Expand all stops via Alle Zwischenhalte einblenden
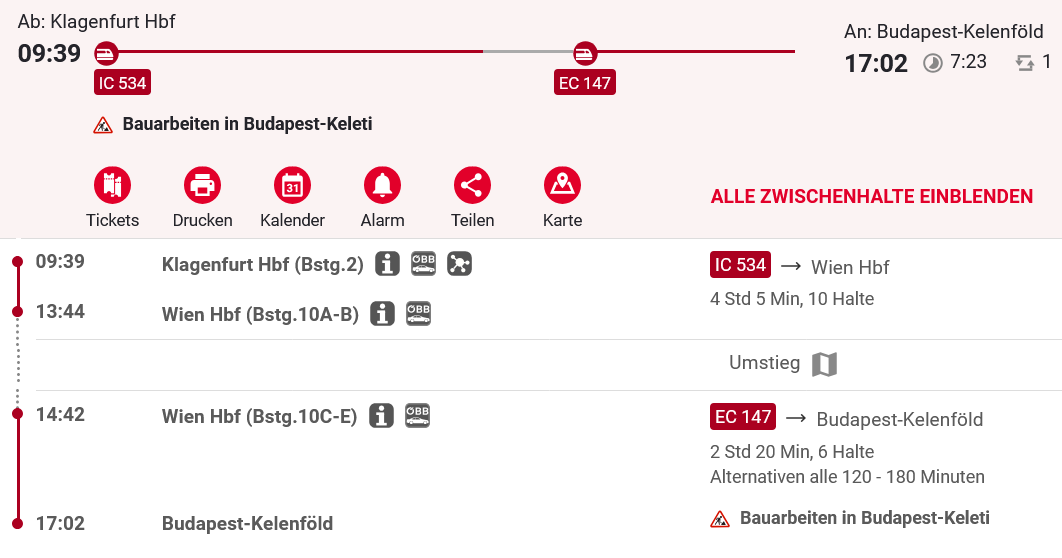 (x=871, y=196)
